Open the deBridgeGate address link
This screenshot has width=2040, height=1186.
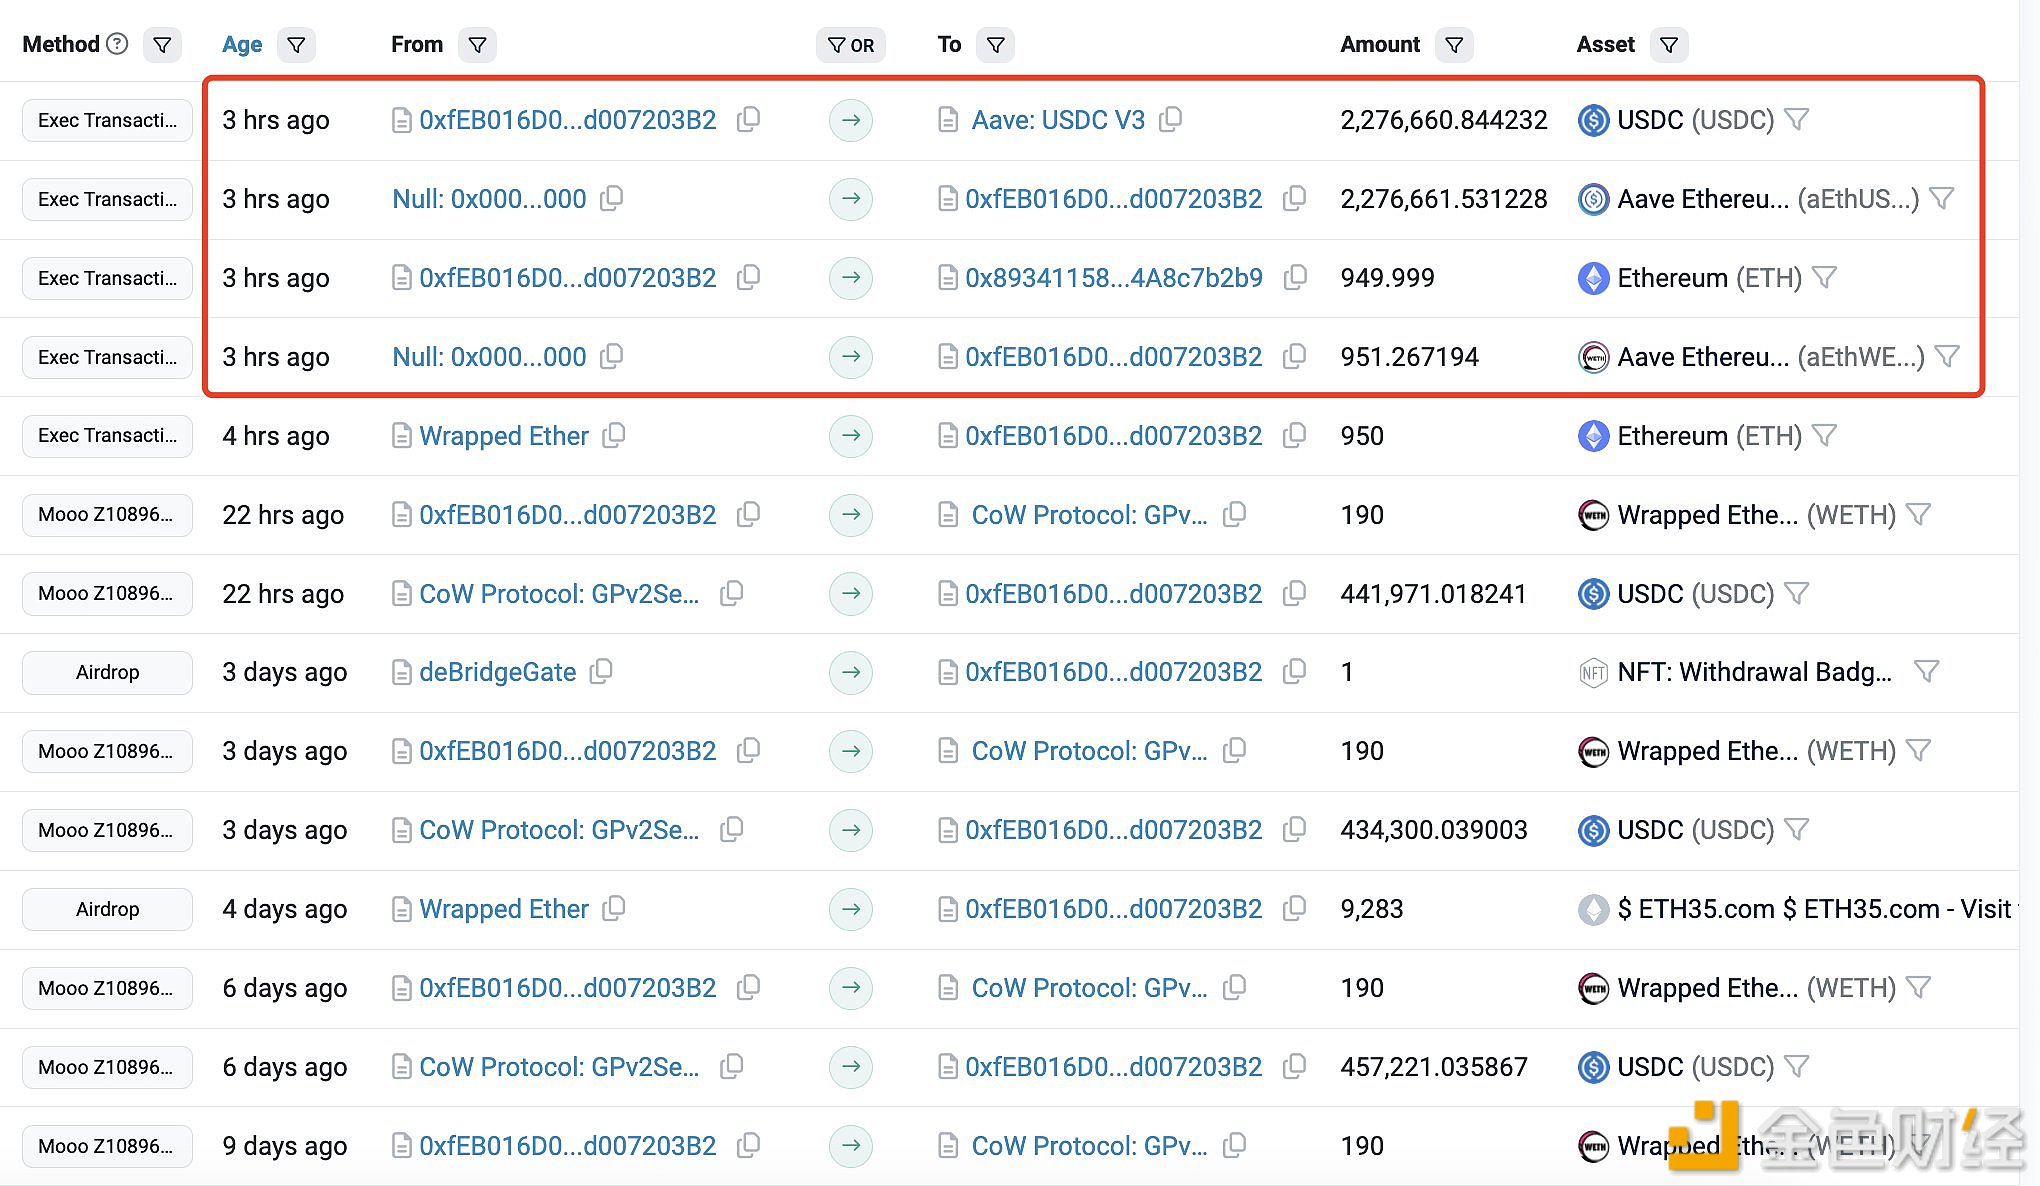[498, 672]
